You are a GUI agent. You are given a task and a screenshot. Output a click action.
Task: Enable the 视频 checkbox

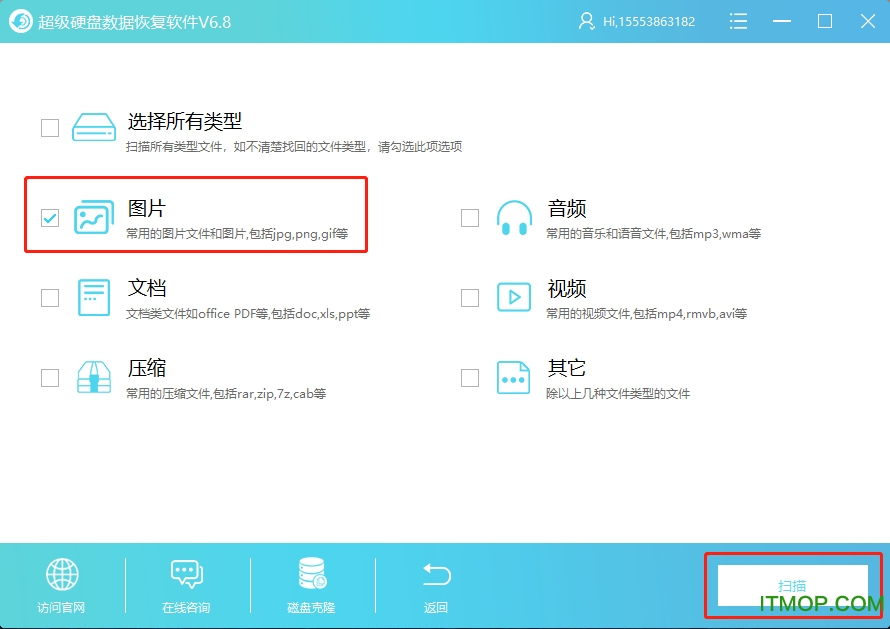tap(469, 297)
